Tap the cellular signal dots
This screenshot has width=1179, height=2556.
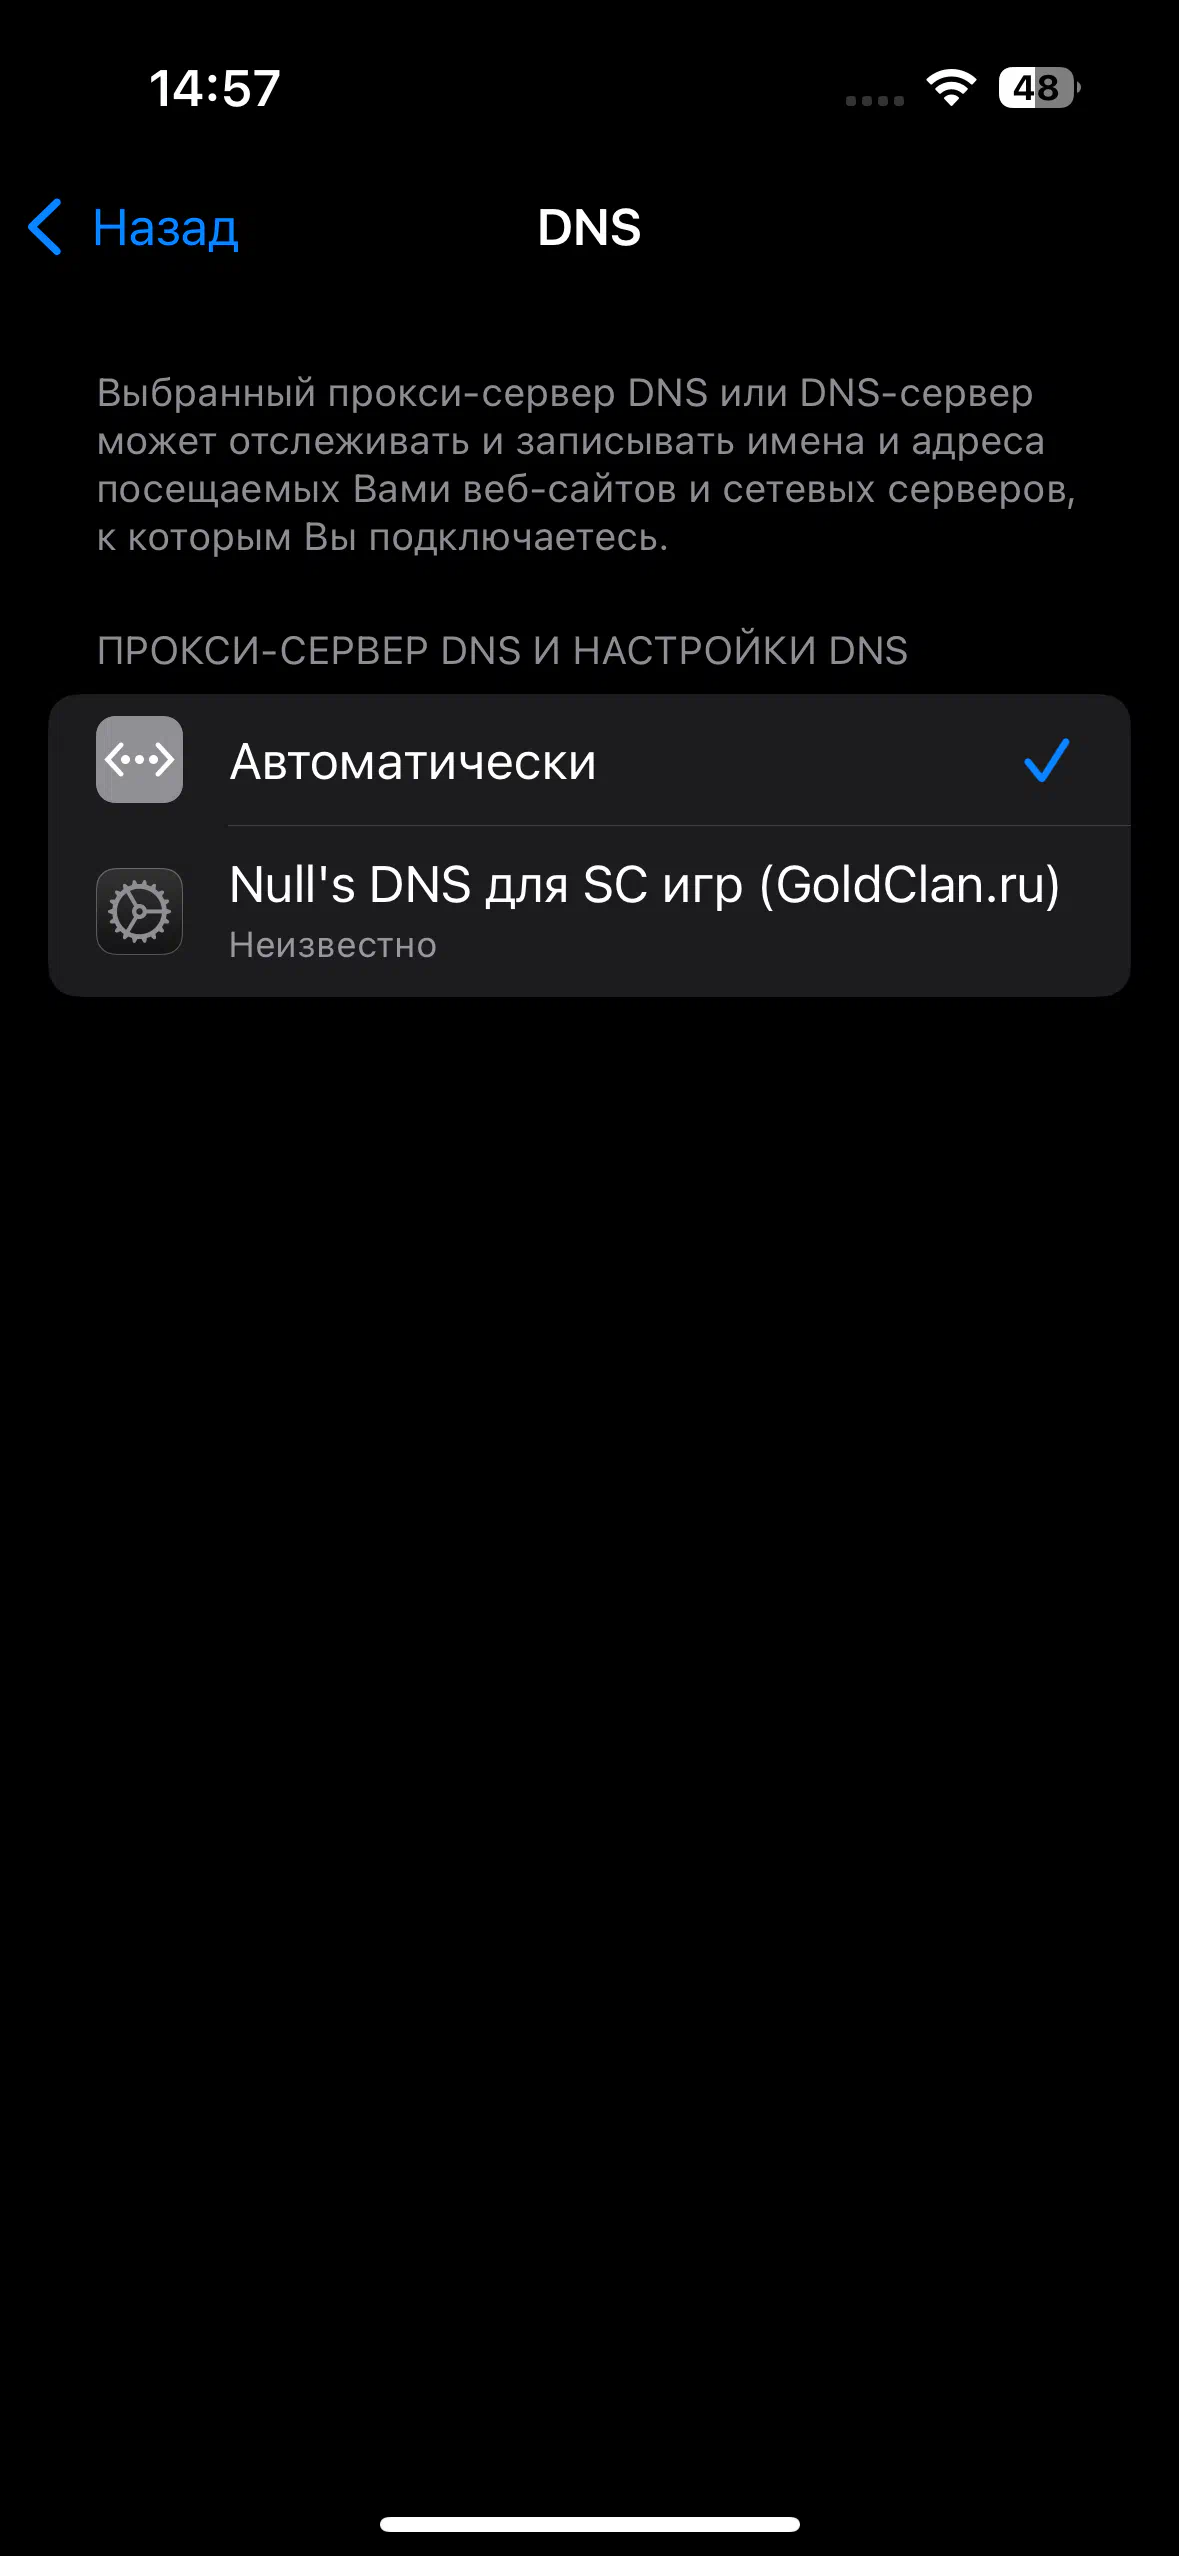pyautogui.click(x=875, y=101)
